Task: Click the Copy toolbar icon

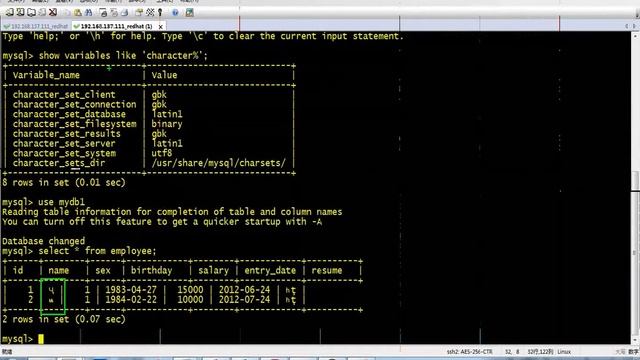Action: click(67, 13)
